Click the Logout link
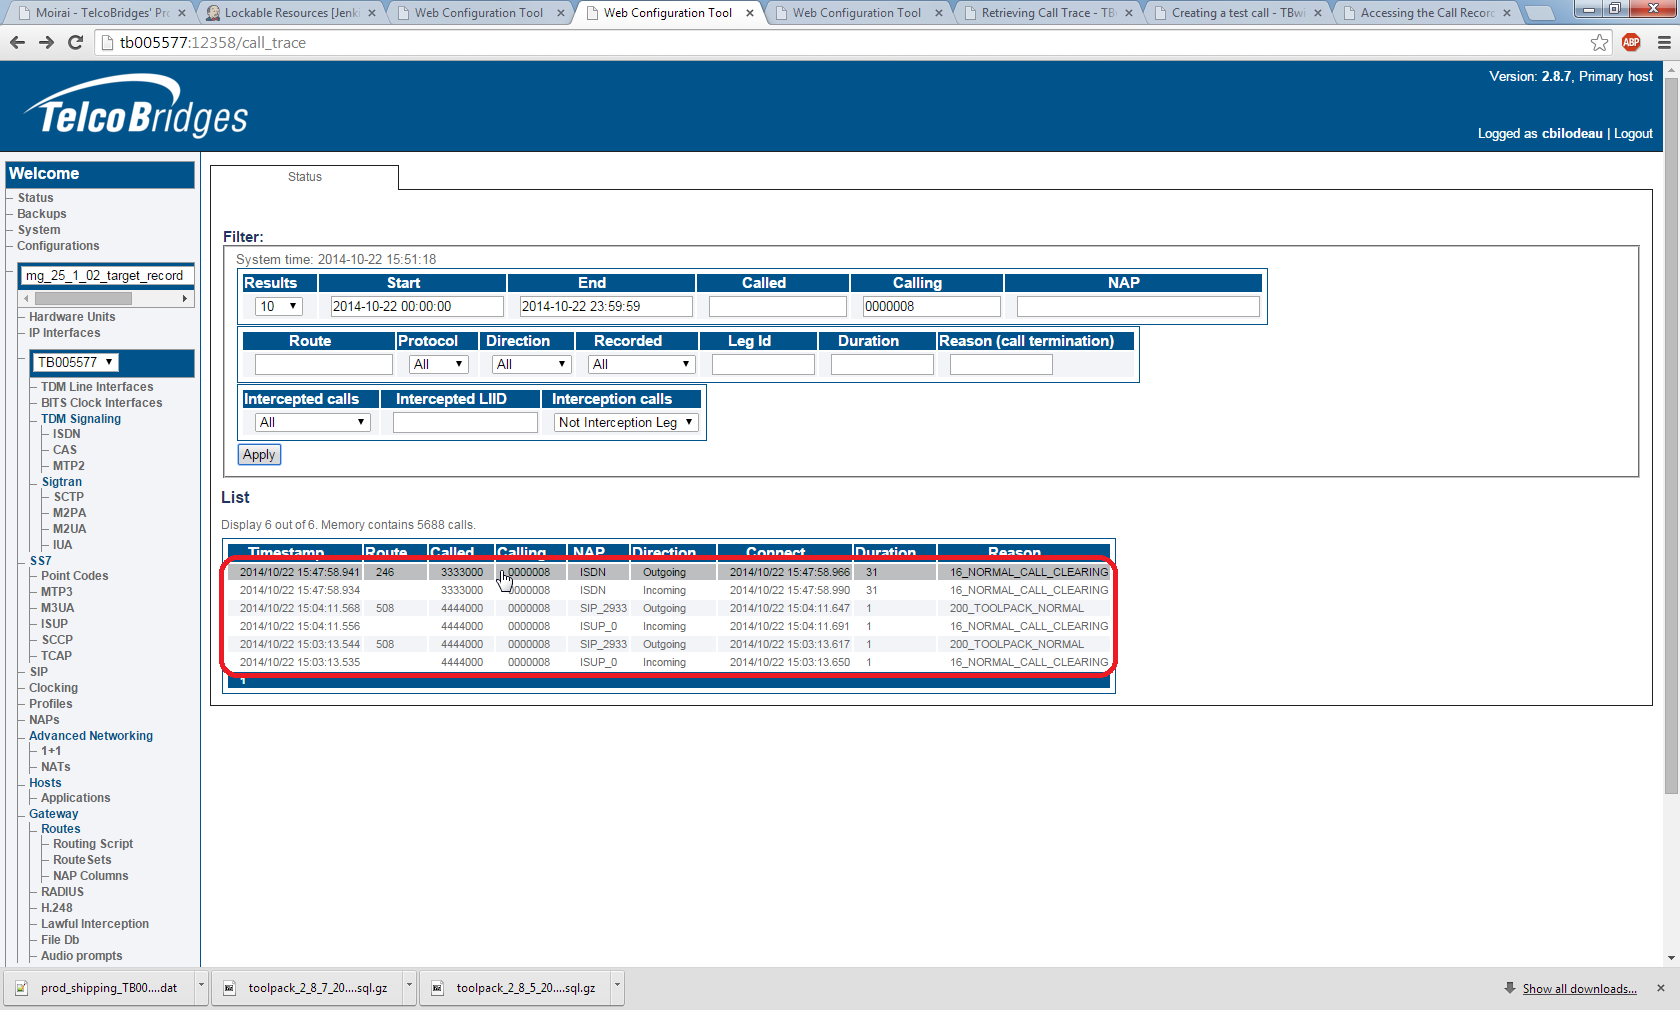 pos(1633,133)
